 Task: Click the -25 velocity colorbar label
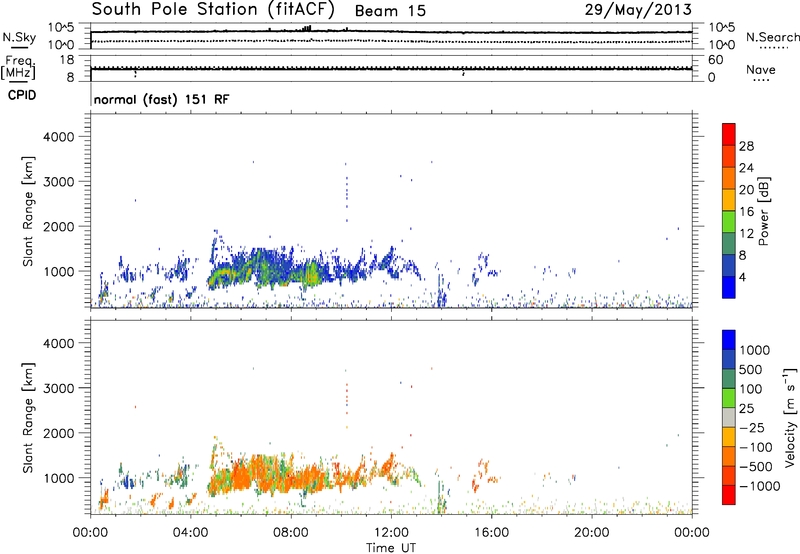(753, 428)
